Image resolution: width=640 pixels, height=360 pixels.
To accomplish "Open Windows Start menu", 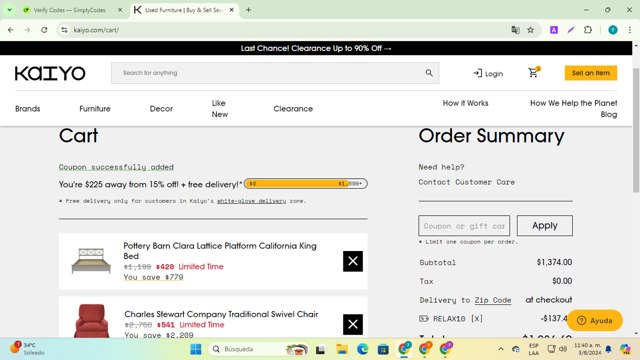I will pyautogui.click(x=196, y=349).
